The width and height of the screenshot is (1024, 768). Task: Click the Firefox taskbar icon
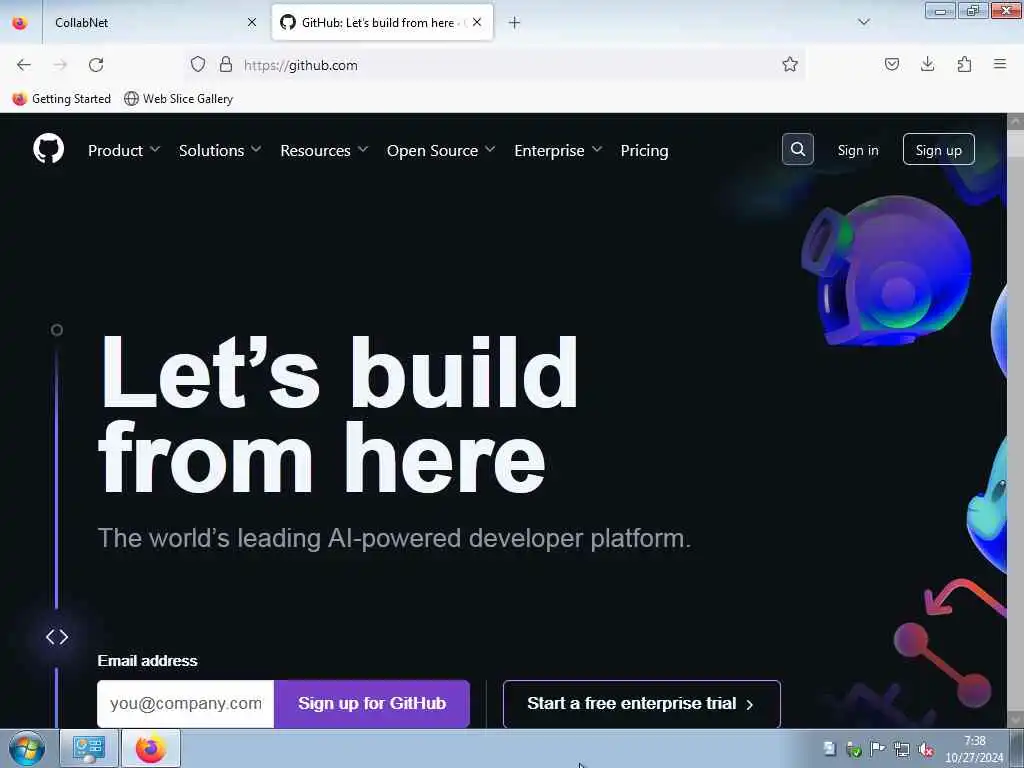151,748
